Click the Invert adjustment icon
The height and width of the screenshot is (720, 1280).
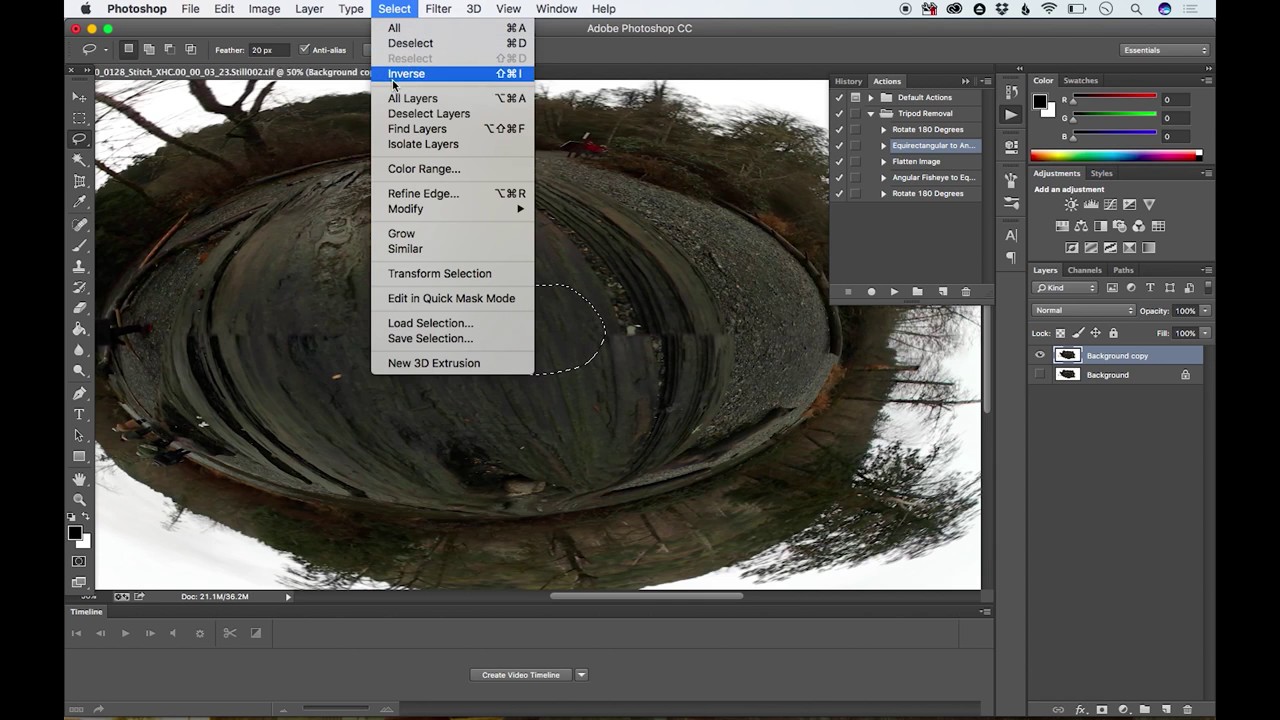tap(1071, 248)
